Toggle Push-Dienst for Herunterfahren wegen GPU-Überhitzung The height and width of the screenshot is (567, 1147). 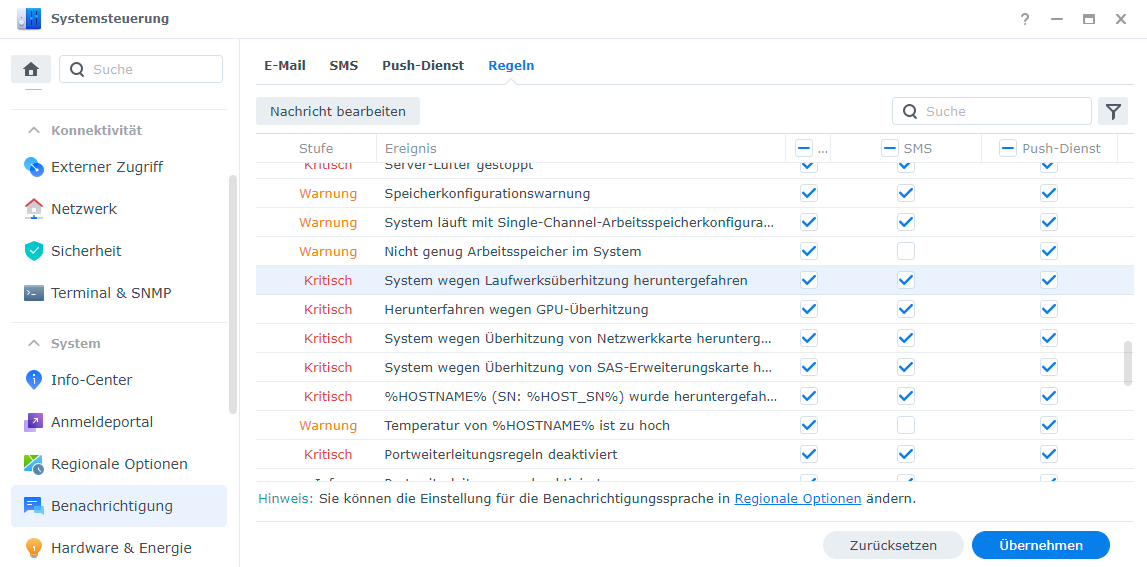coord(1048,309)
